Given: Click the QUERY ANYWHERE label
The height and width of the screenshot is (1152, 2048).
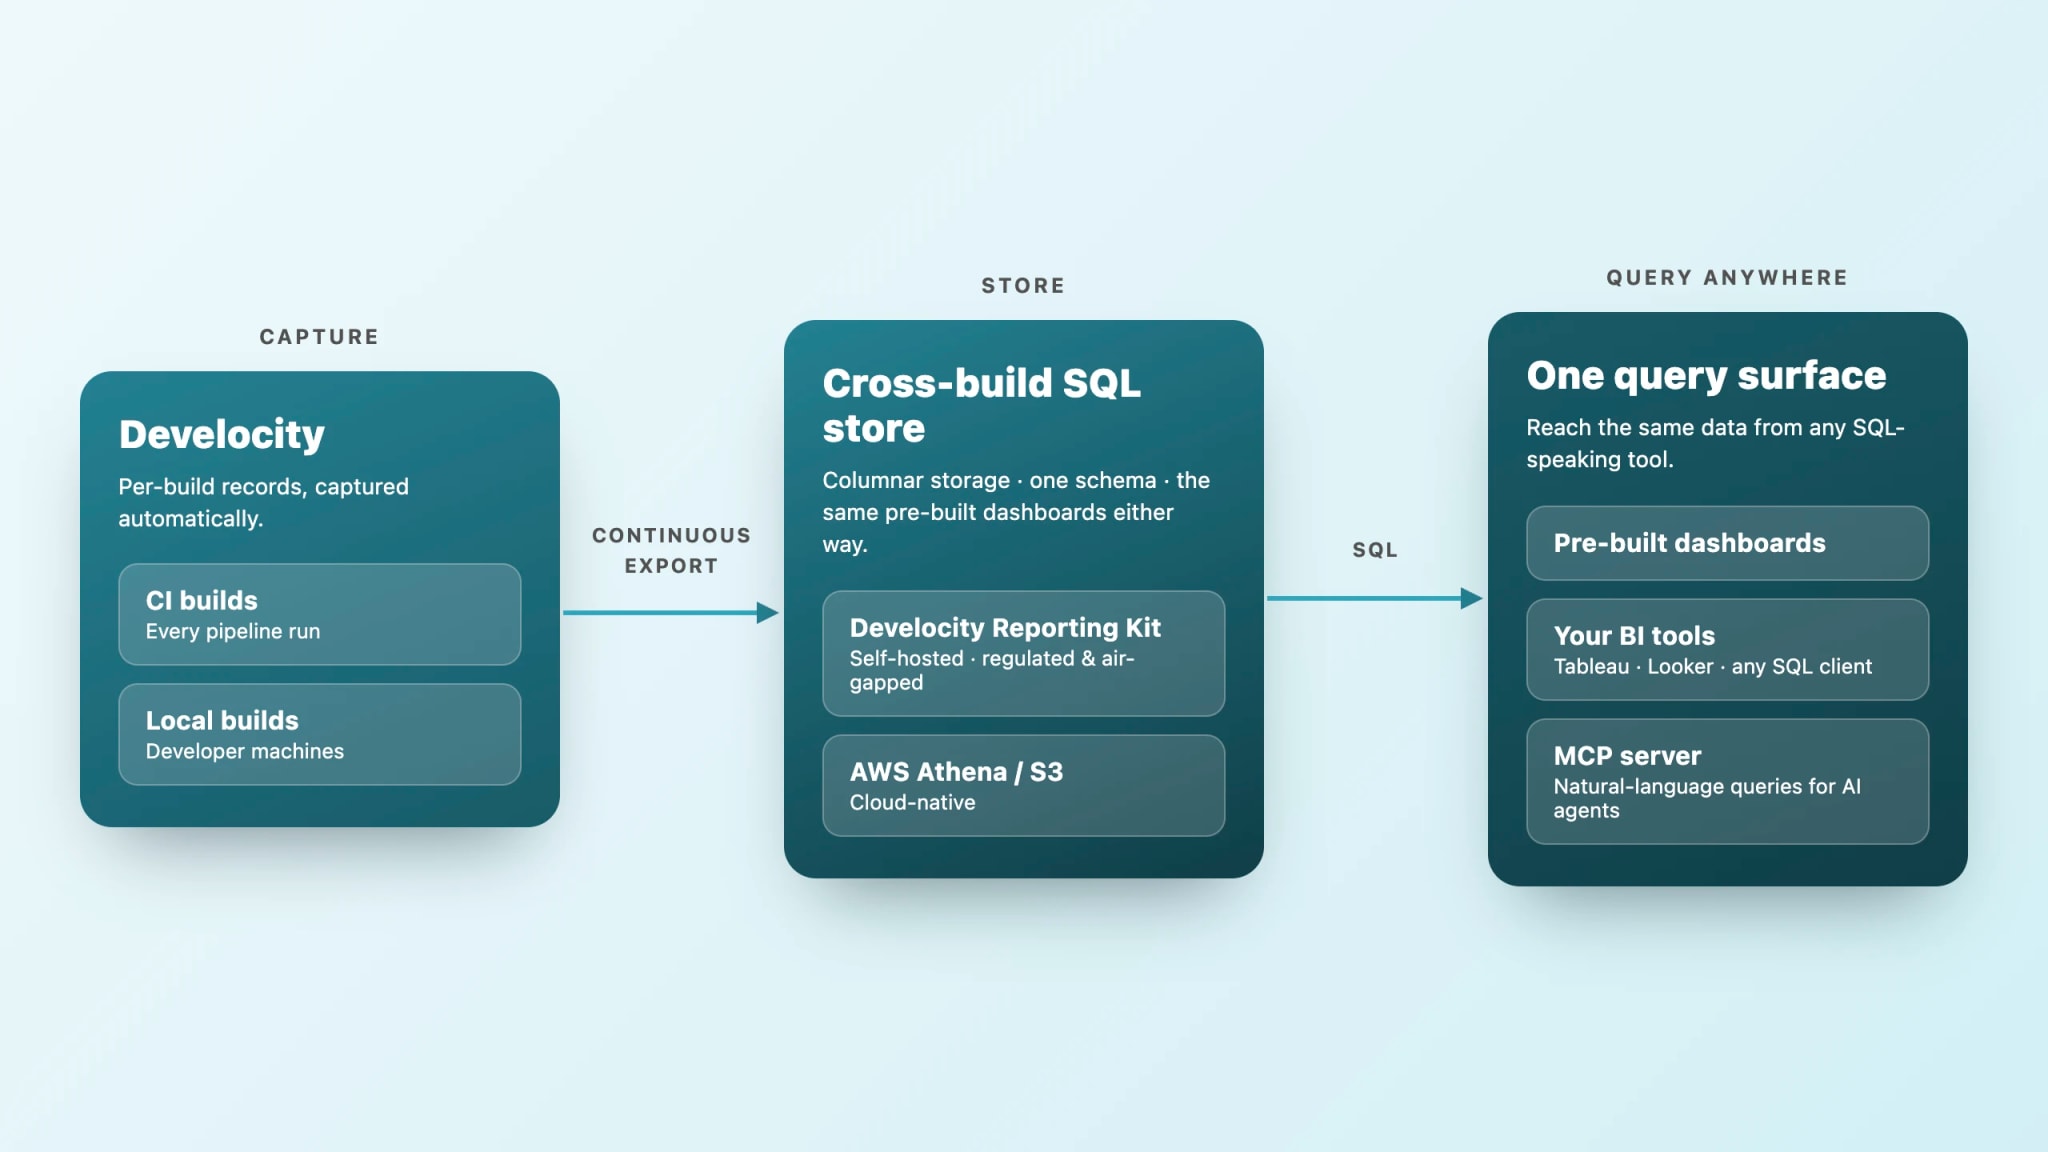Looking at the screenshot, I should (x=1727, y=278).
